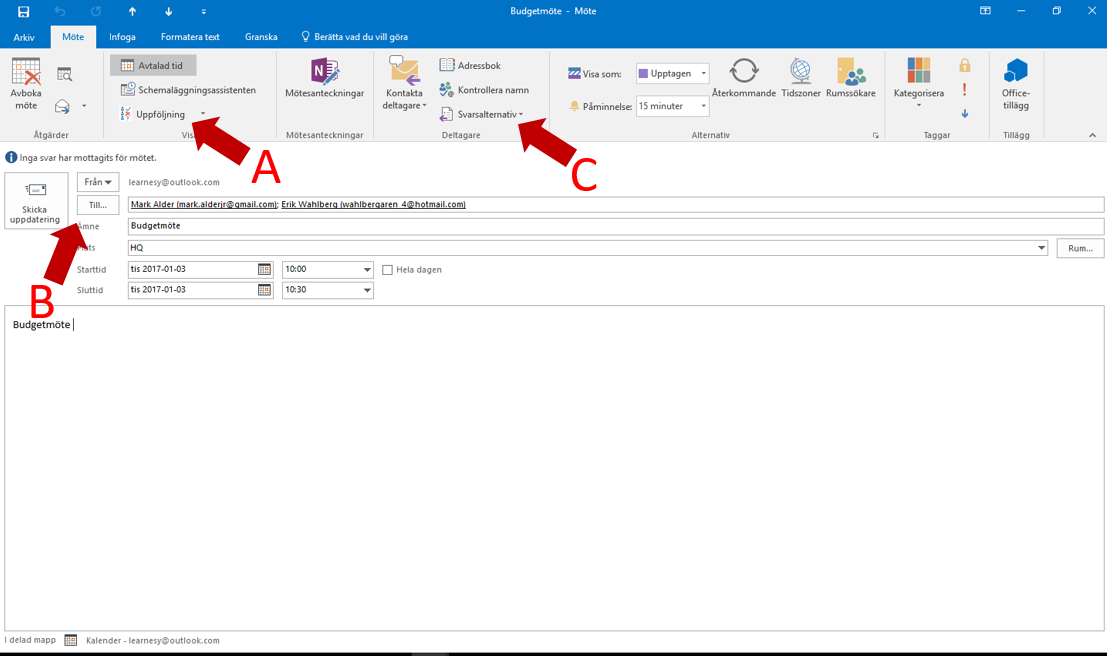
Task: Open Alternativ group dialog launcher
Action: (875, 135)
